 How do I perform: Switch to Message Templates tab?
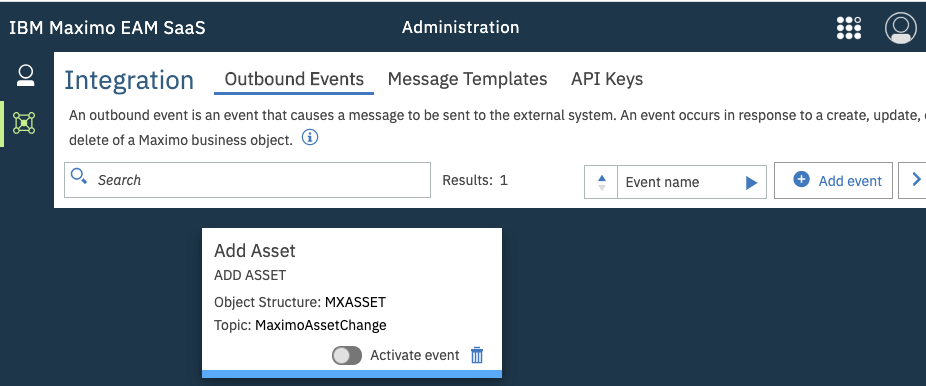click(467, 79)
